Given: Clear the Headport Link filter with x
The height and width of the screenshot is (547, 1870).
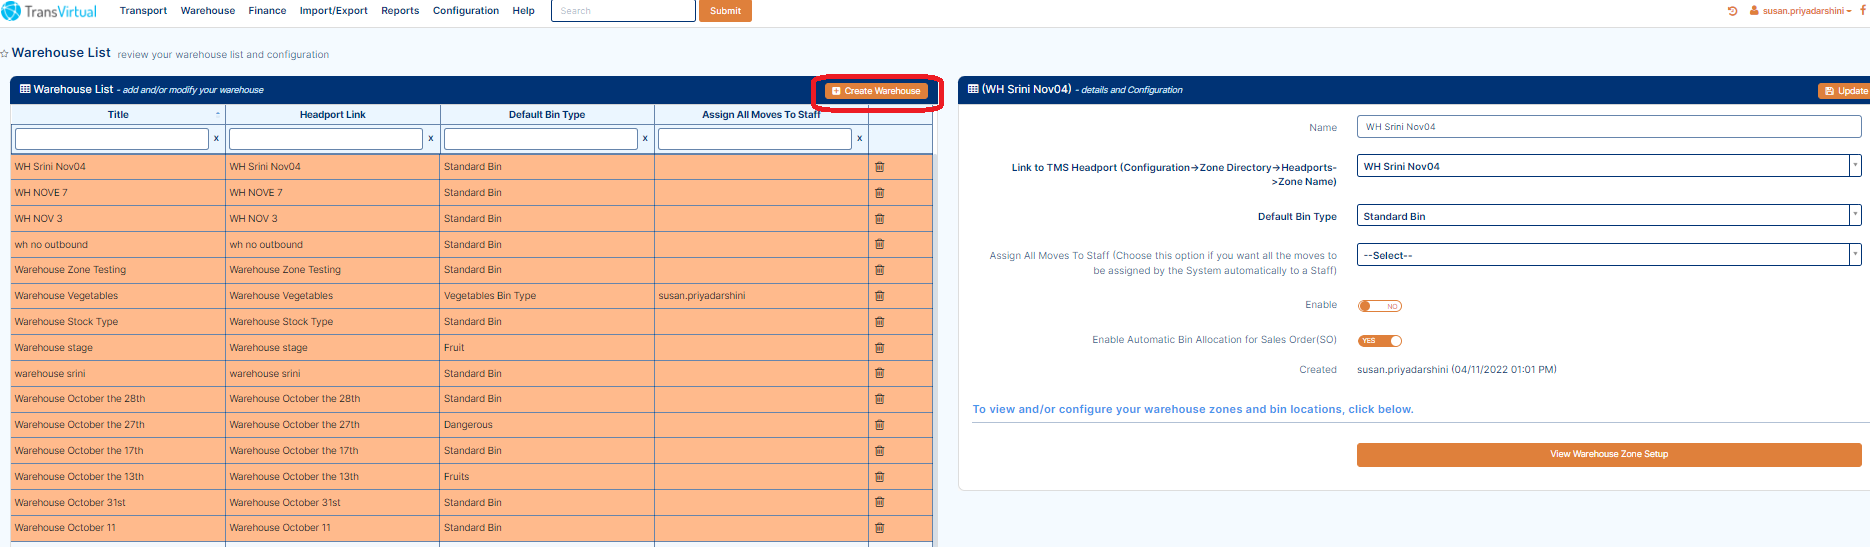Looking at the screenshot, I should tap(431, 138).
